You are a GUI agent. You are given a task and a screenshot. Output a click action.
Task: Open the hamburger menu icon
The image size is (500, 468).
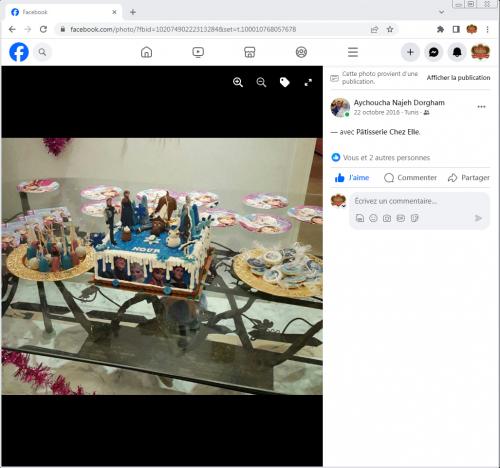[x=353, y=52]
